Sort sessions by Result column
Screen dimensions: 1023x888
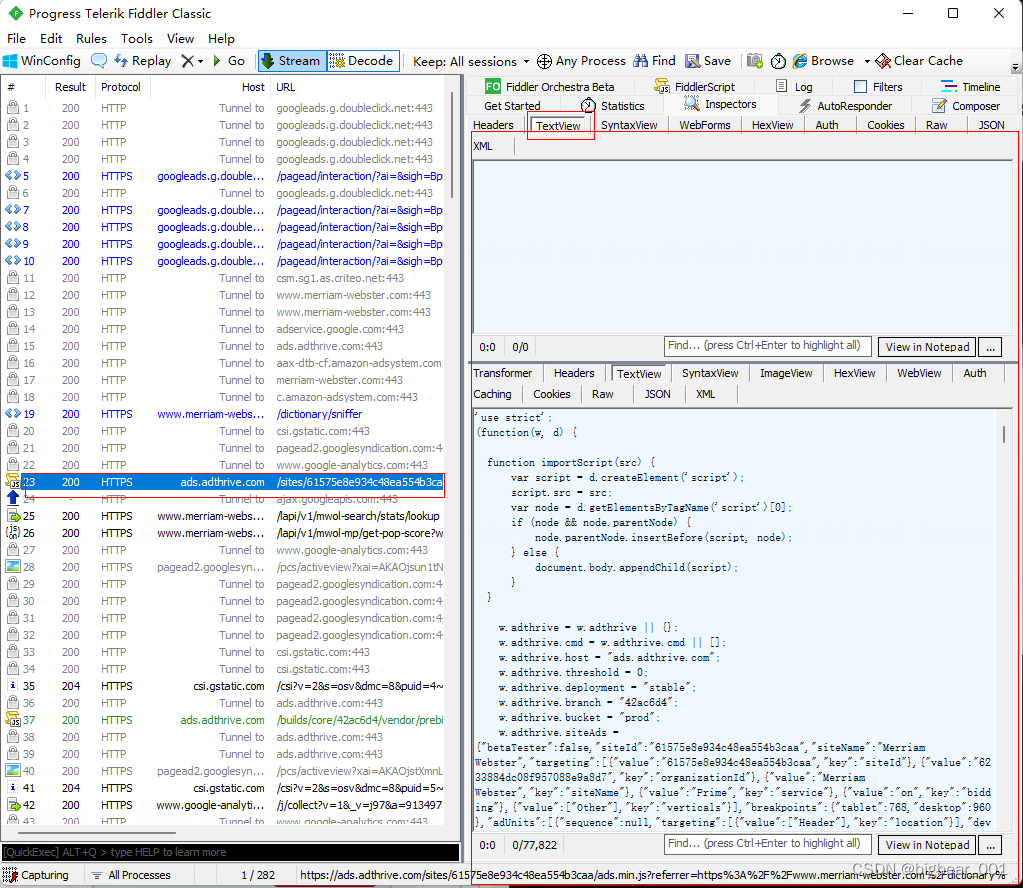click(x=70, y=87)
